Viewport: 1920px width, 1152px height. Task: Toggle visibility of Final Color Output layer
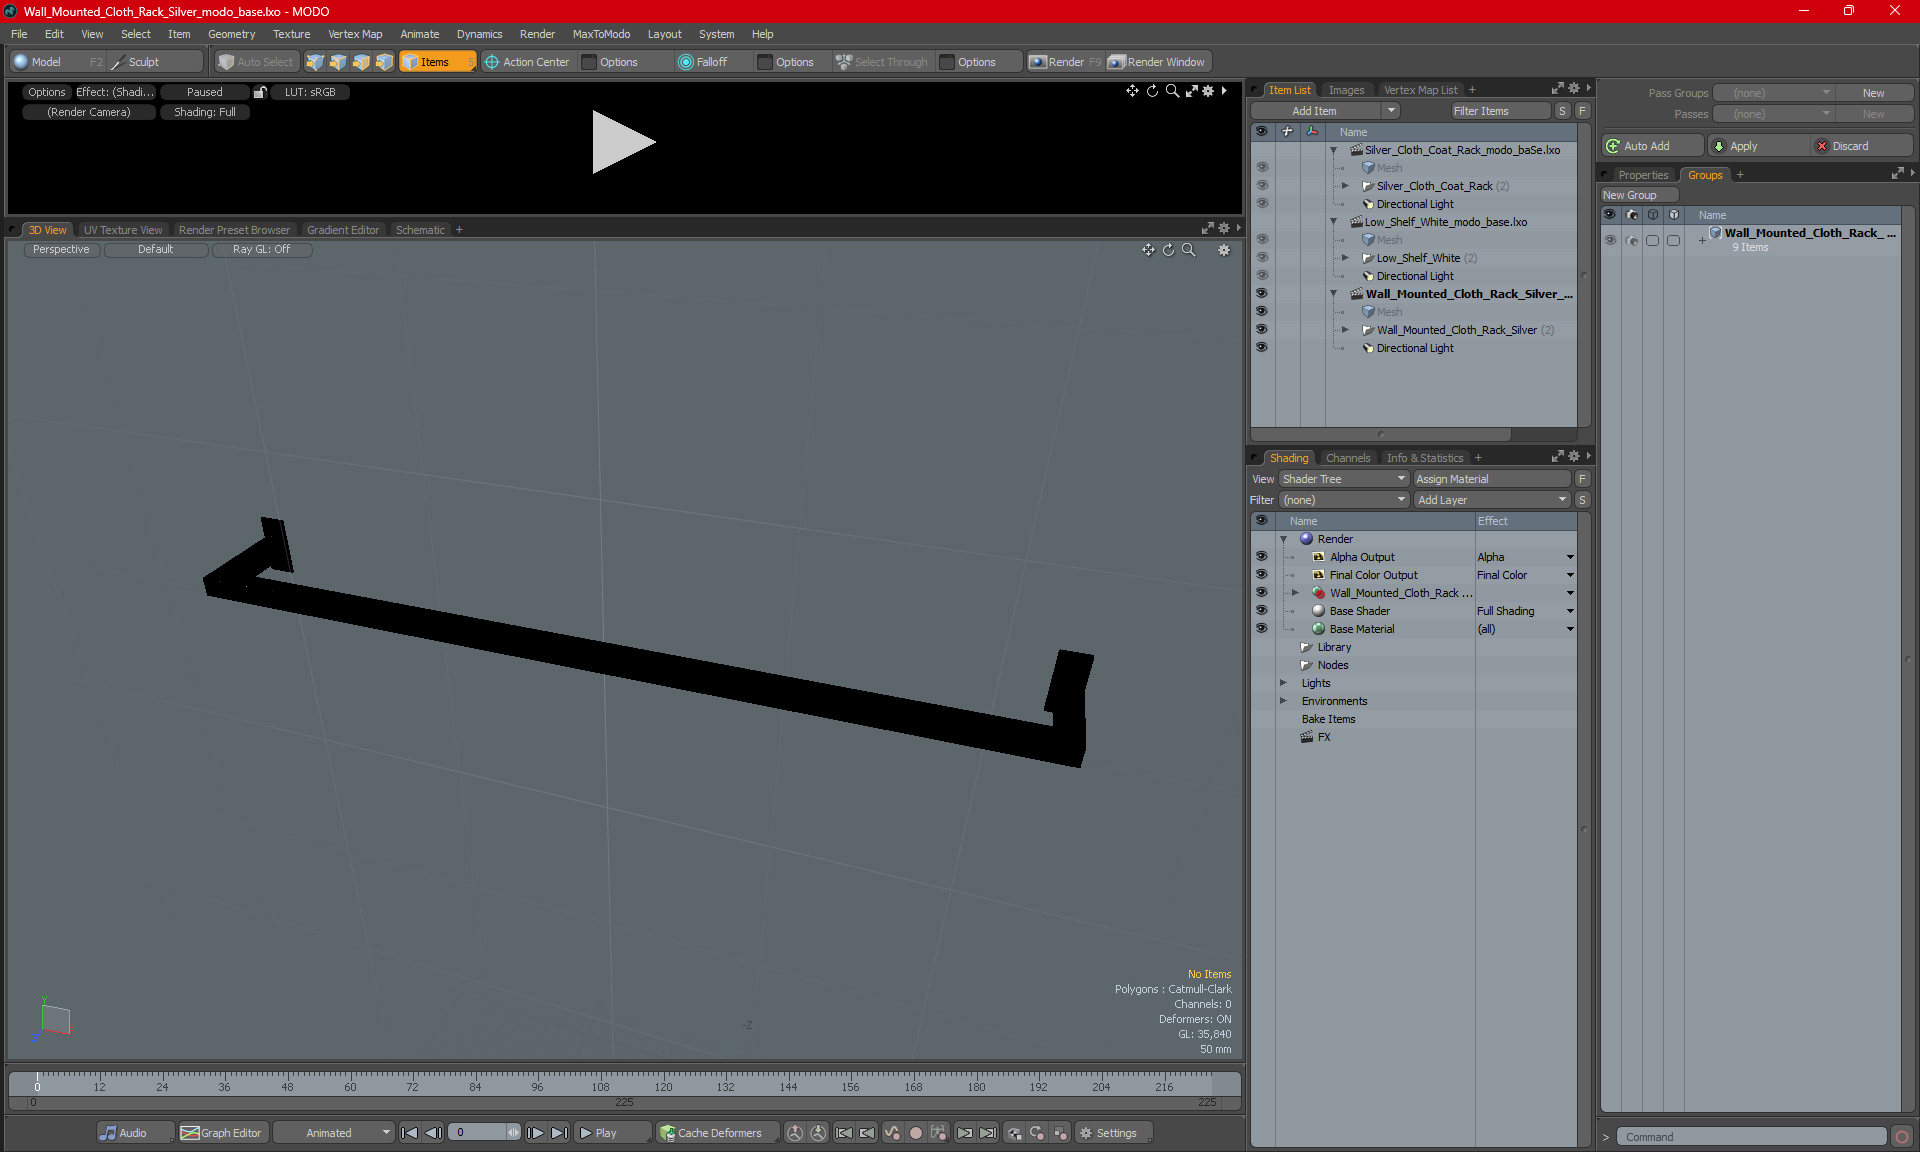click(x=1261, y=575)
